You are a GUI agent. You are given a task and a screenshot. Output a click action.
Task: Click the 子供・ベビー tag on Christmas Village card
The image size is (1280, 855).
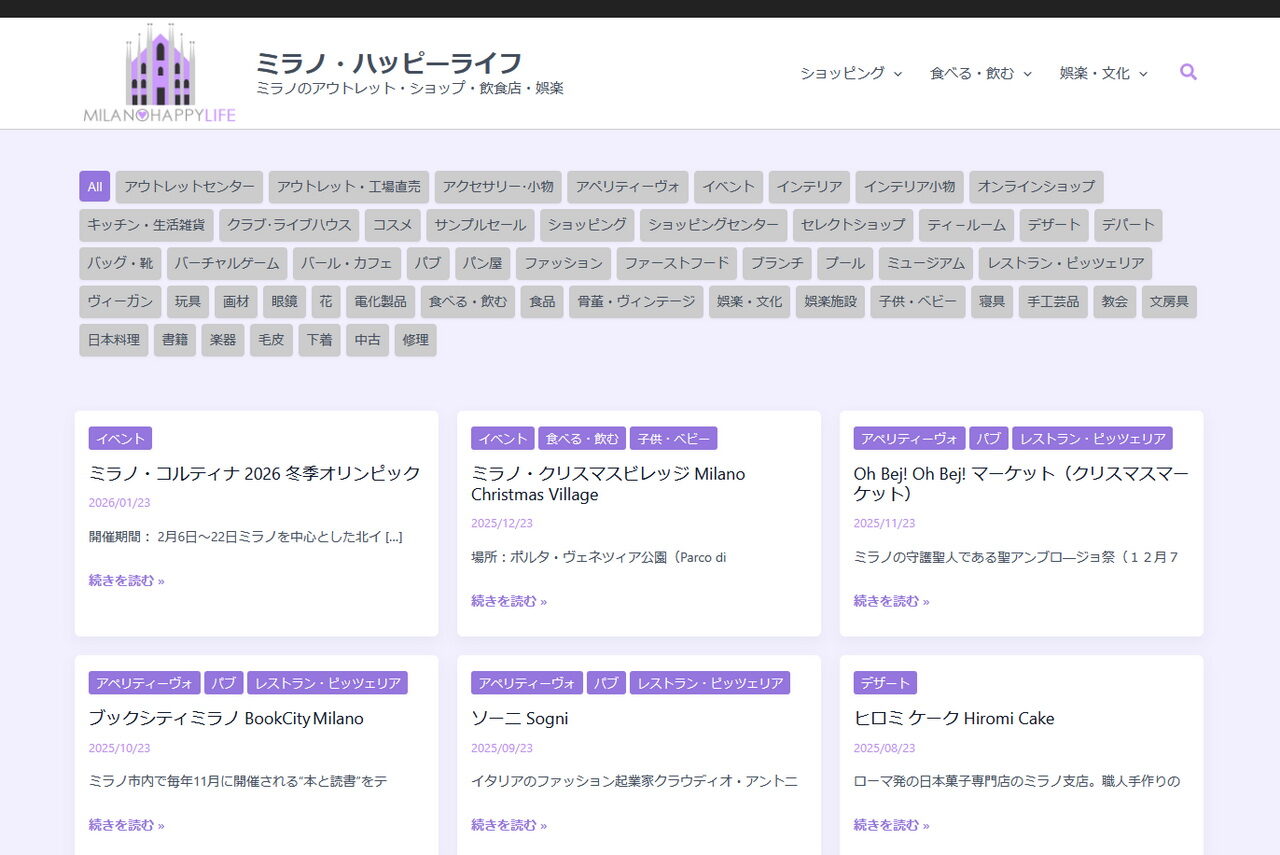pos(673,438)
